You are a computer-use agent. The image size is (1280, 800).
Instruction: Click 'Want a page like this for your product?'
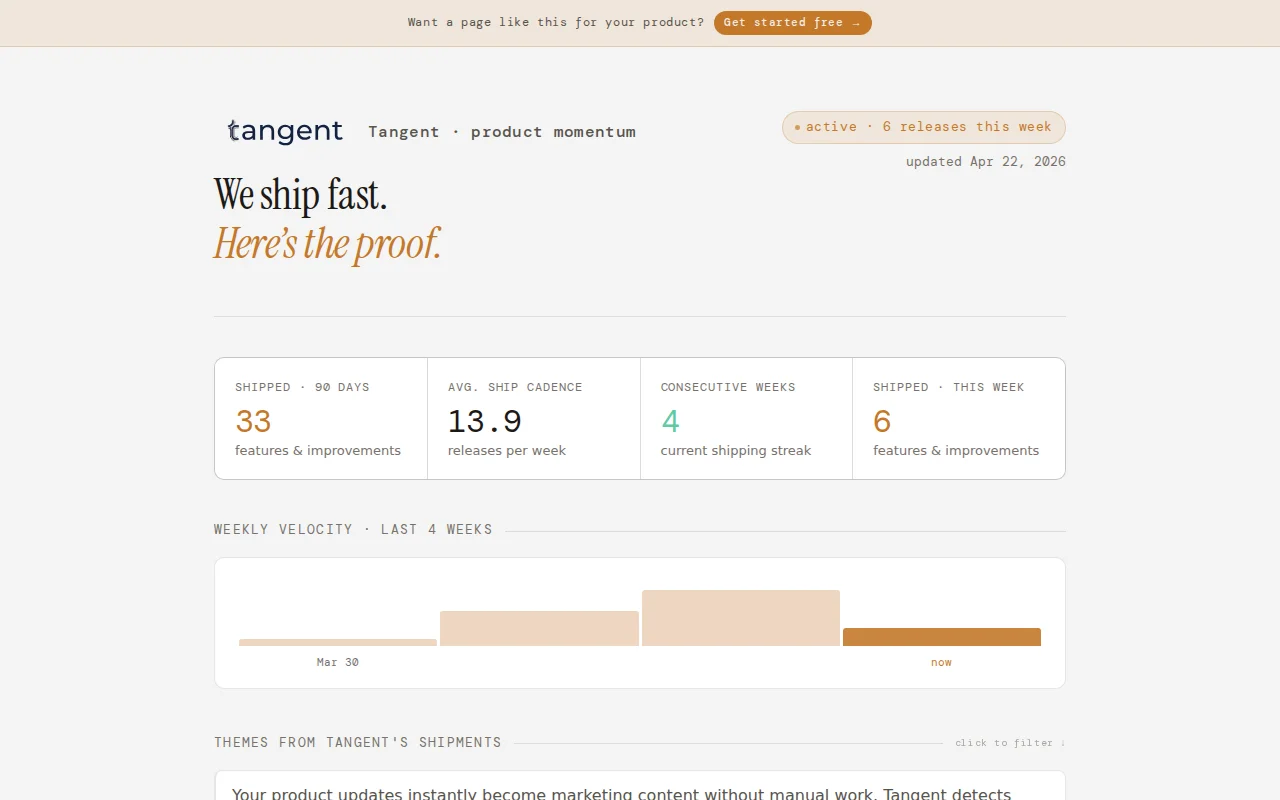pyautogui.click(x=556, y=22)
